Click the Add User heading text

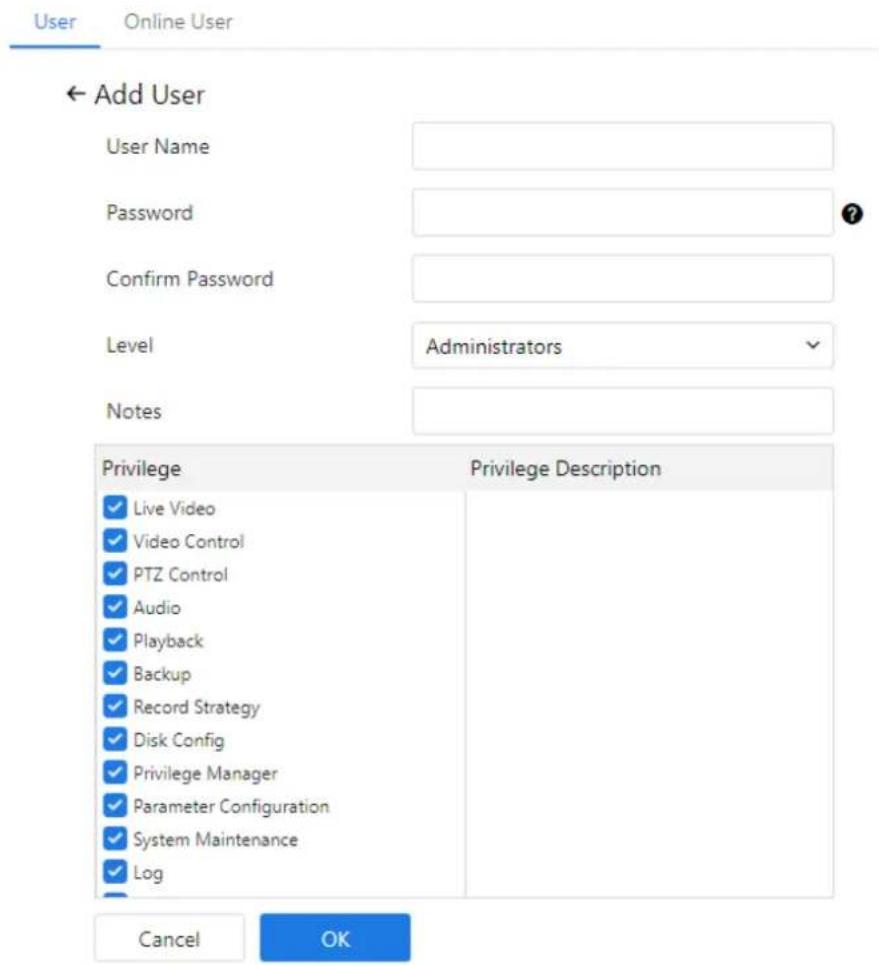tap(150, 94)
